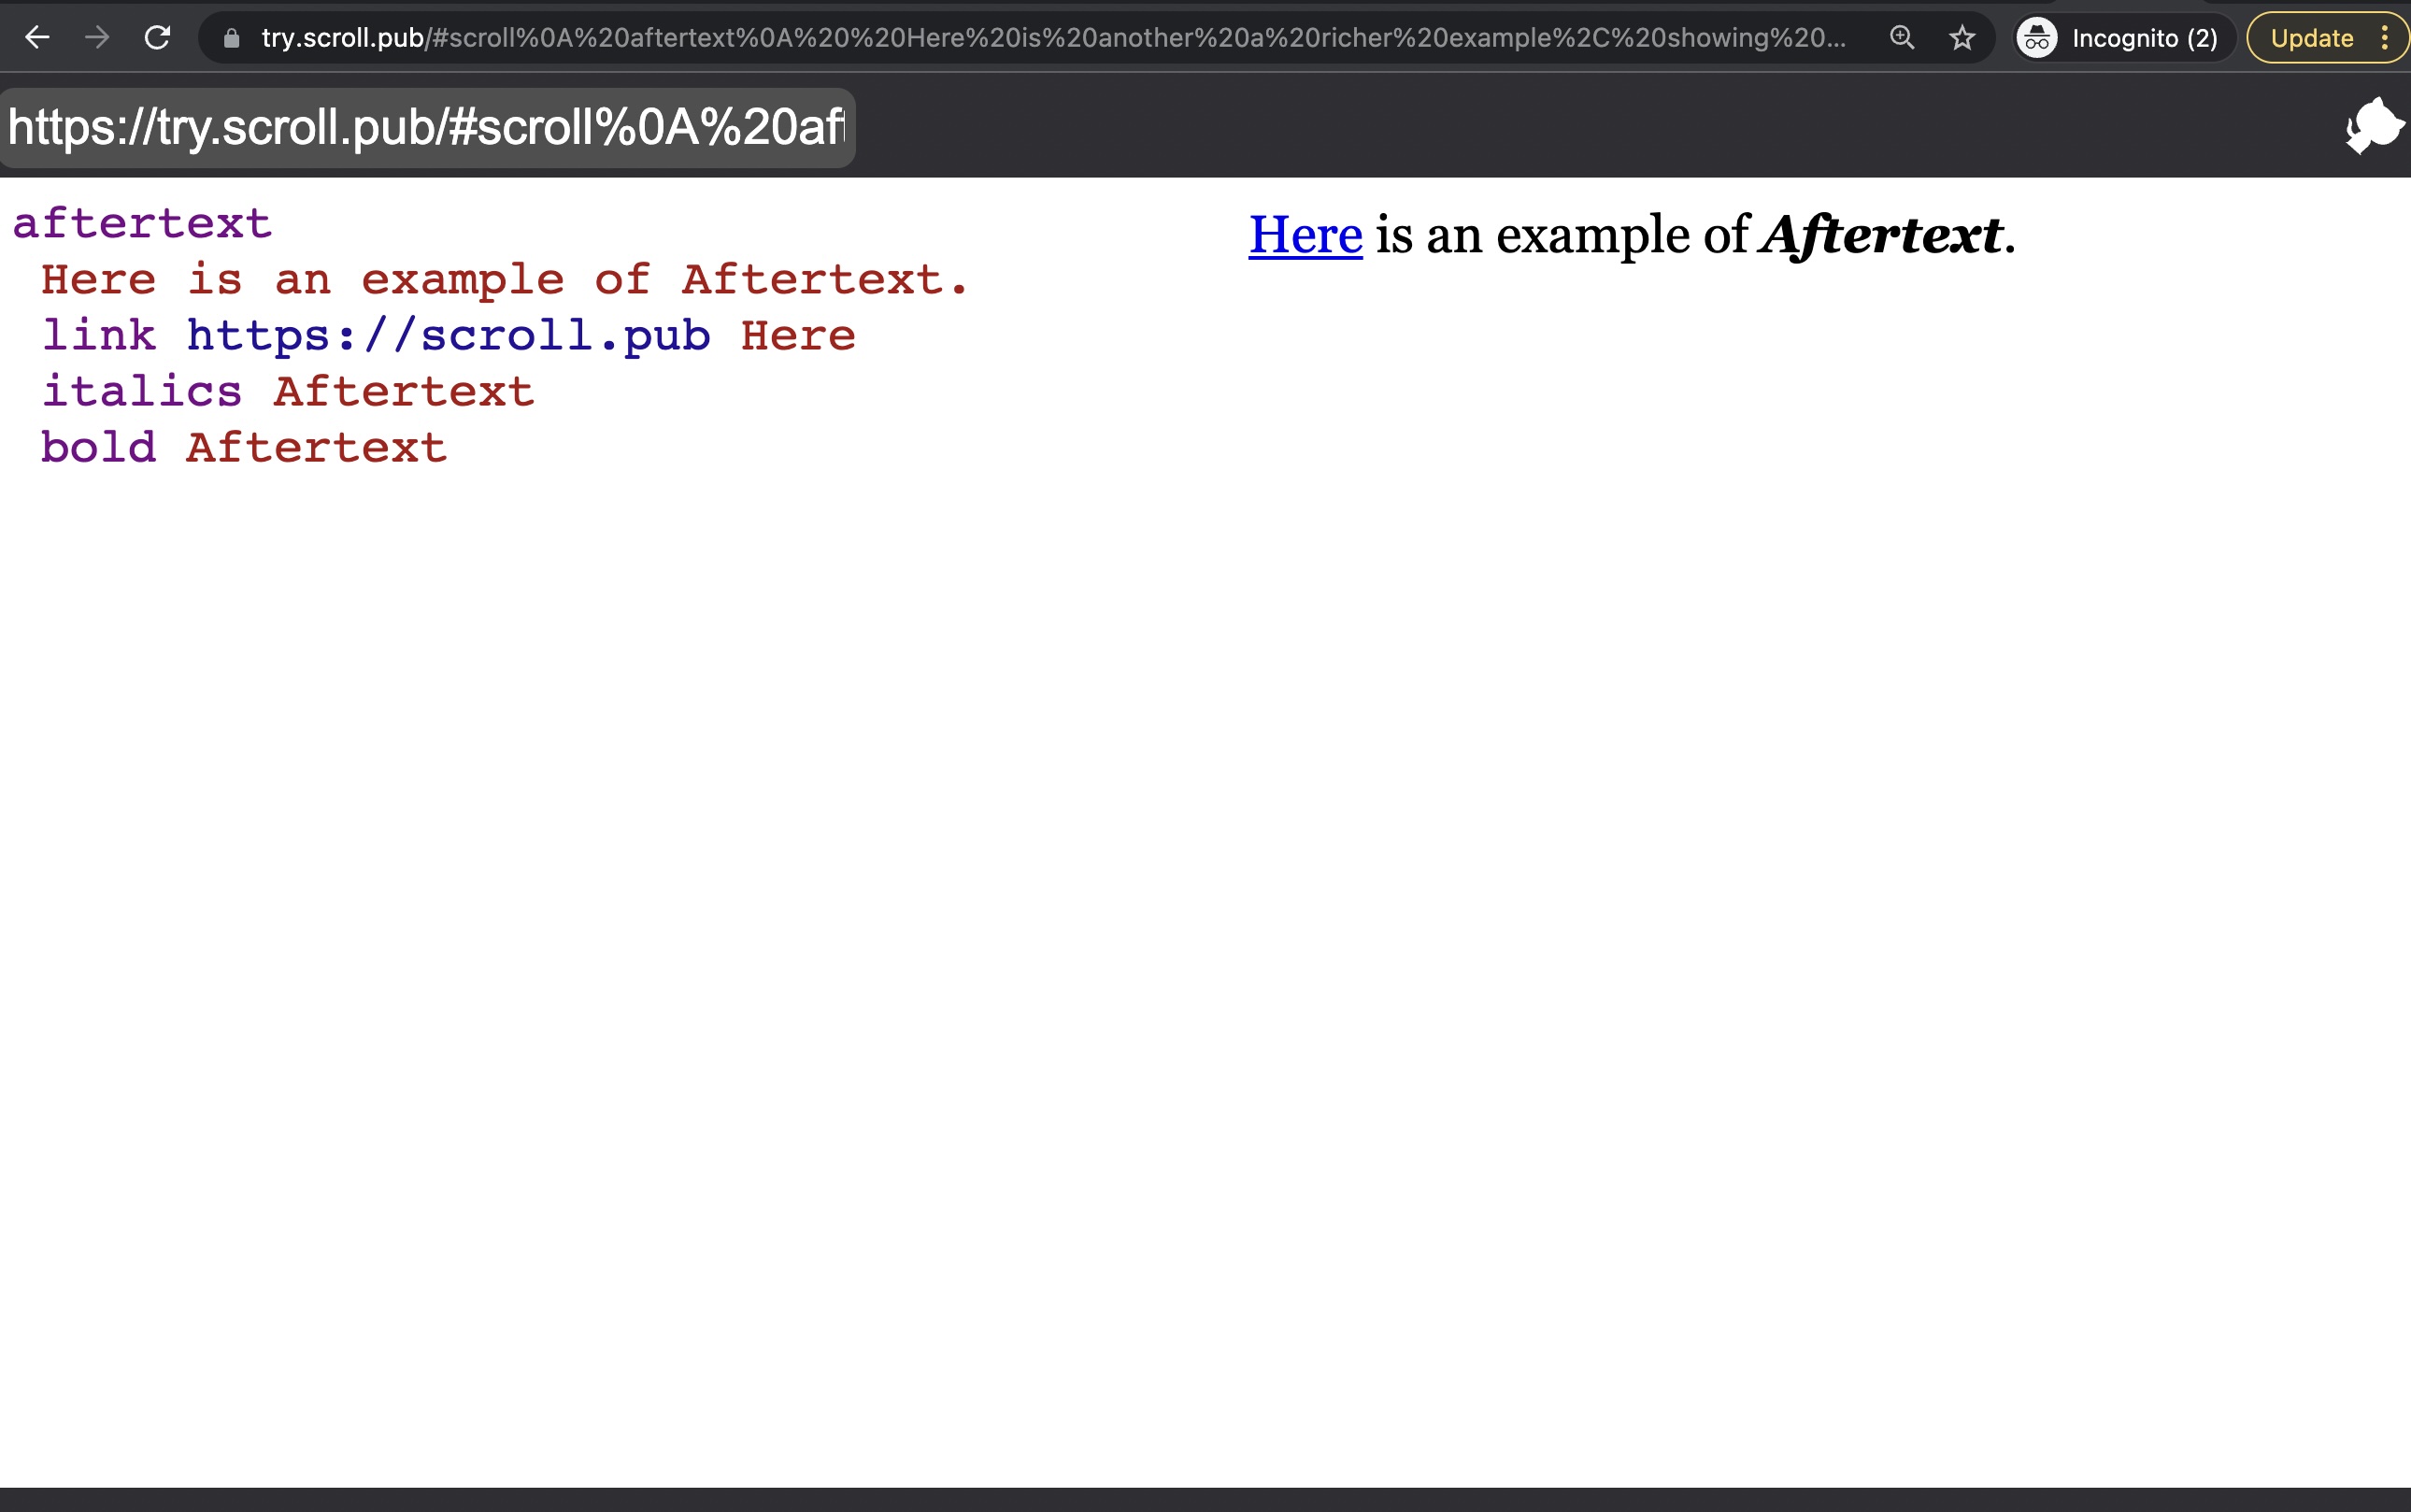
Task: Open the rendered "Here" hyperlink
Action: tap(1305, 235)
